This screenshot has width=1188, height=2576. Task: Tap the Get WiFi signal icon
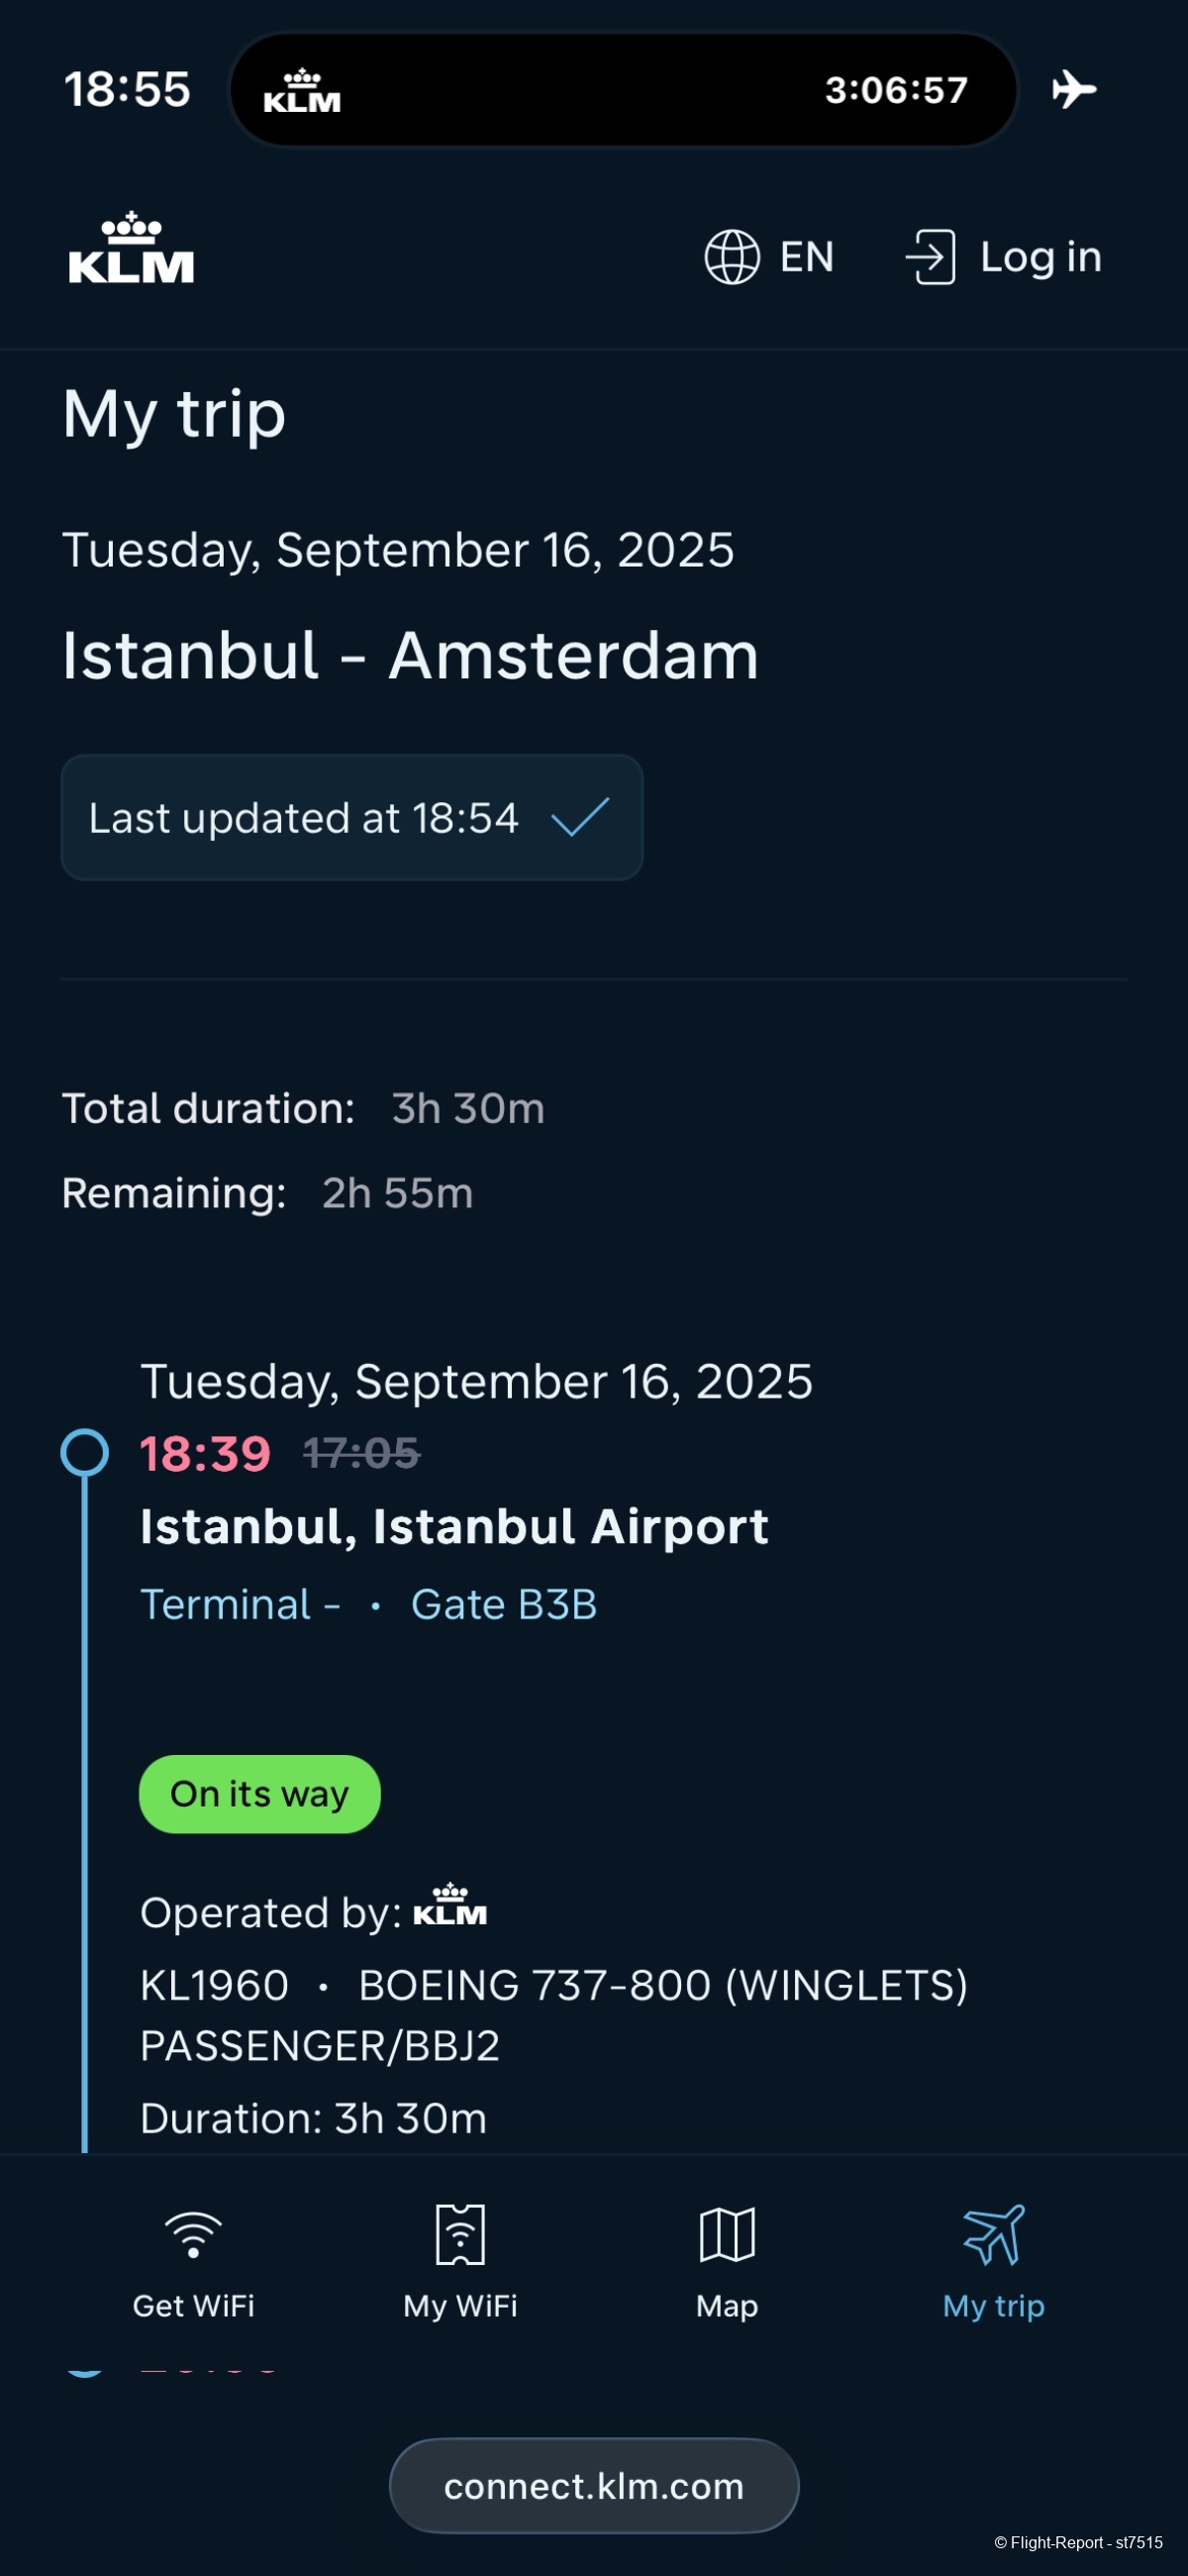[193, 2234]
